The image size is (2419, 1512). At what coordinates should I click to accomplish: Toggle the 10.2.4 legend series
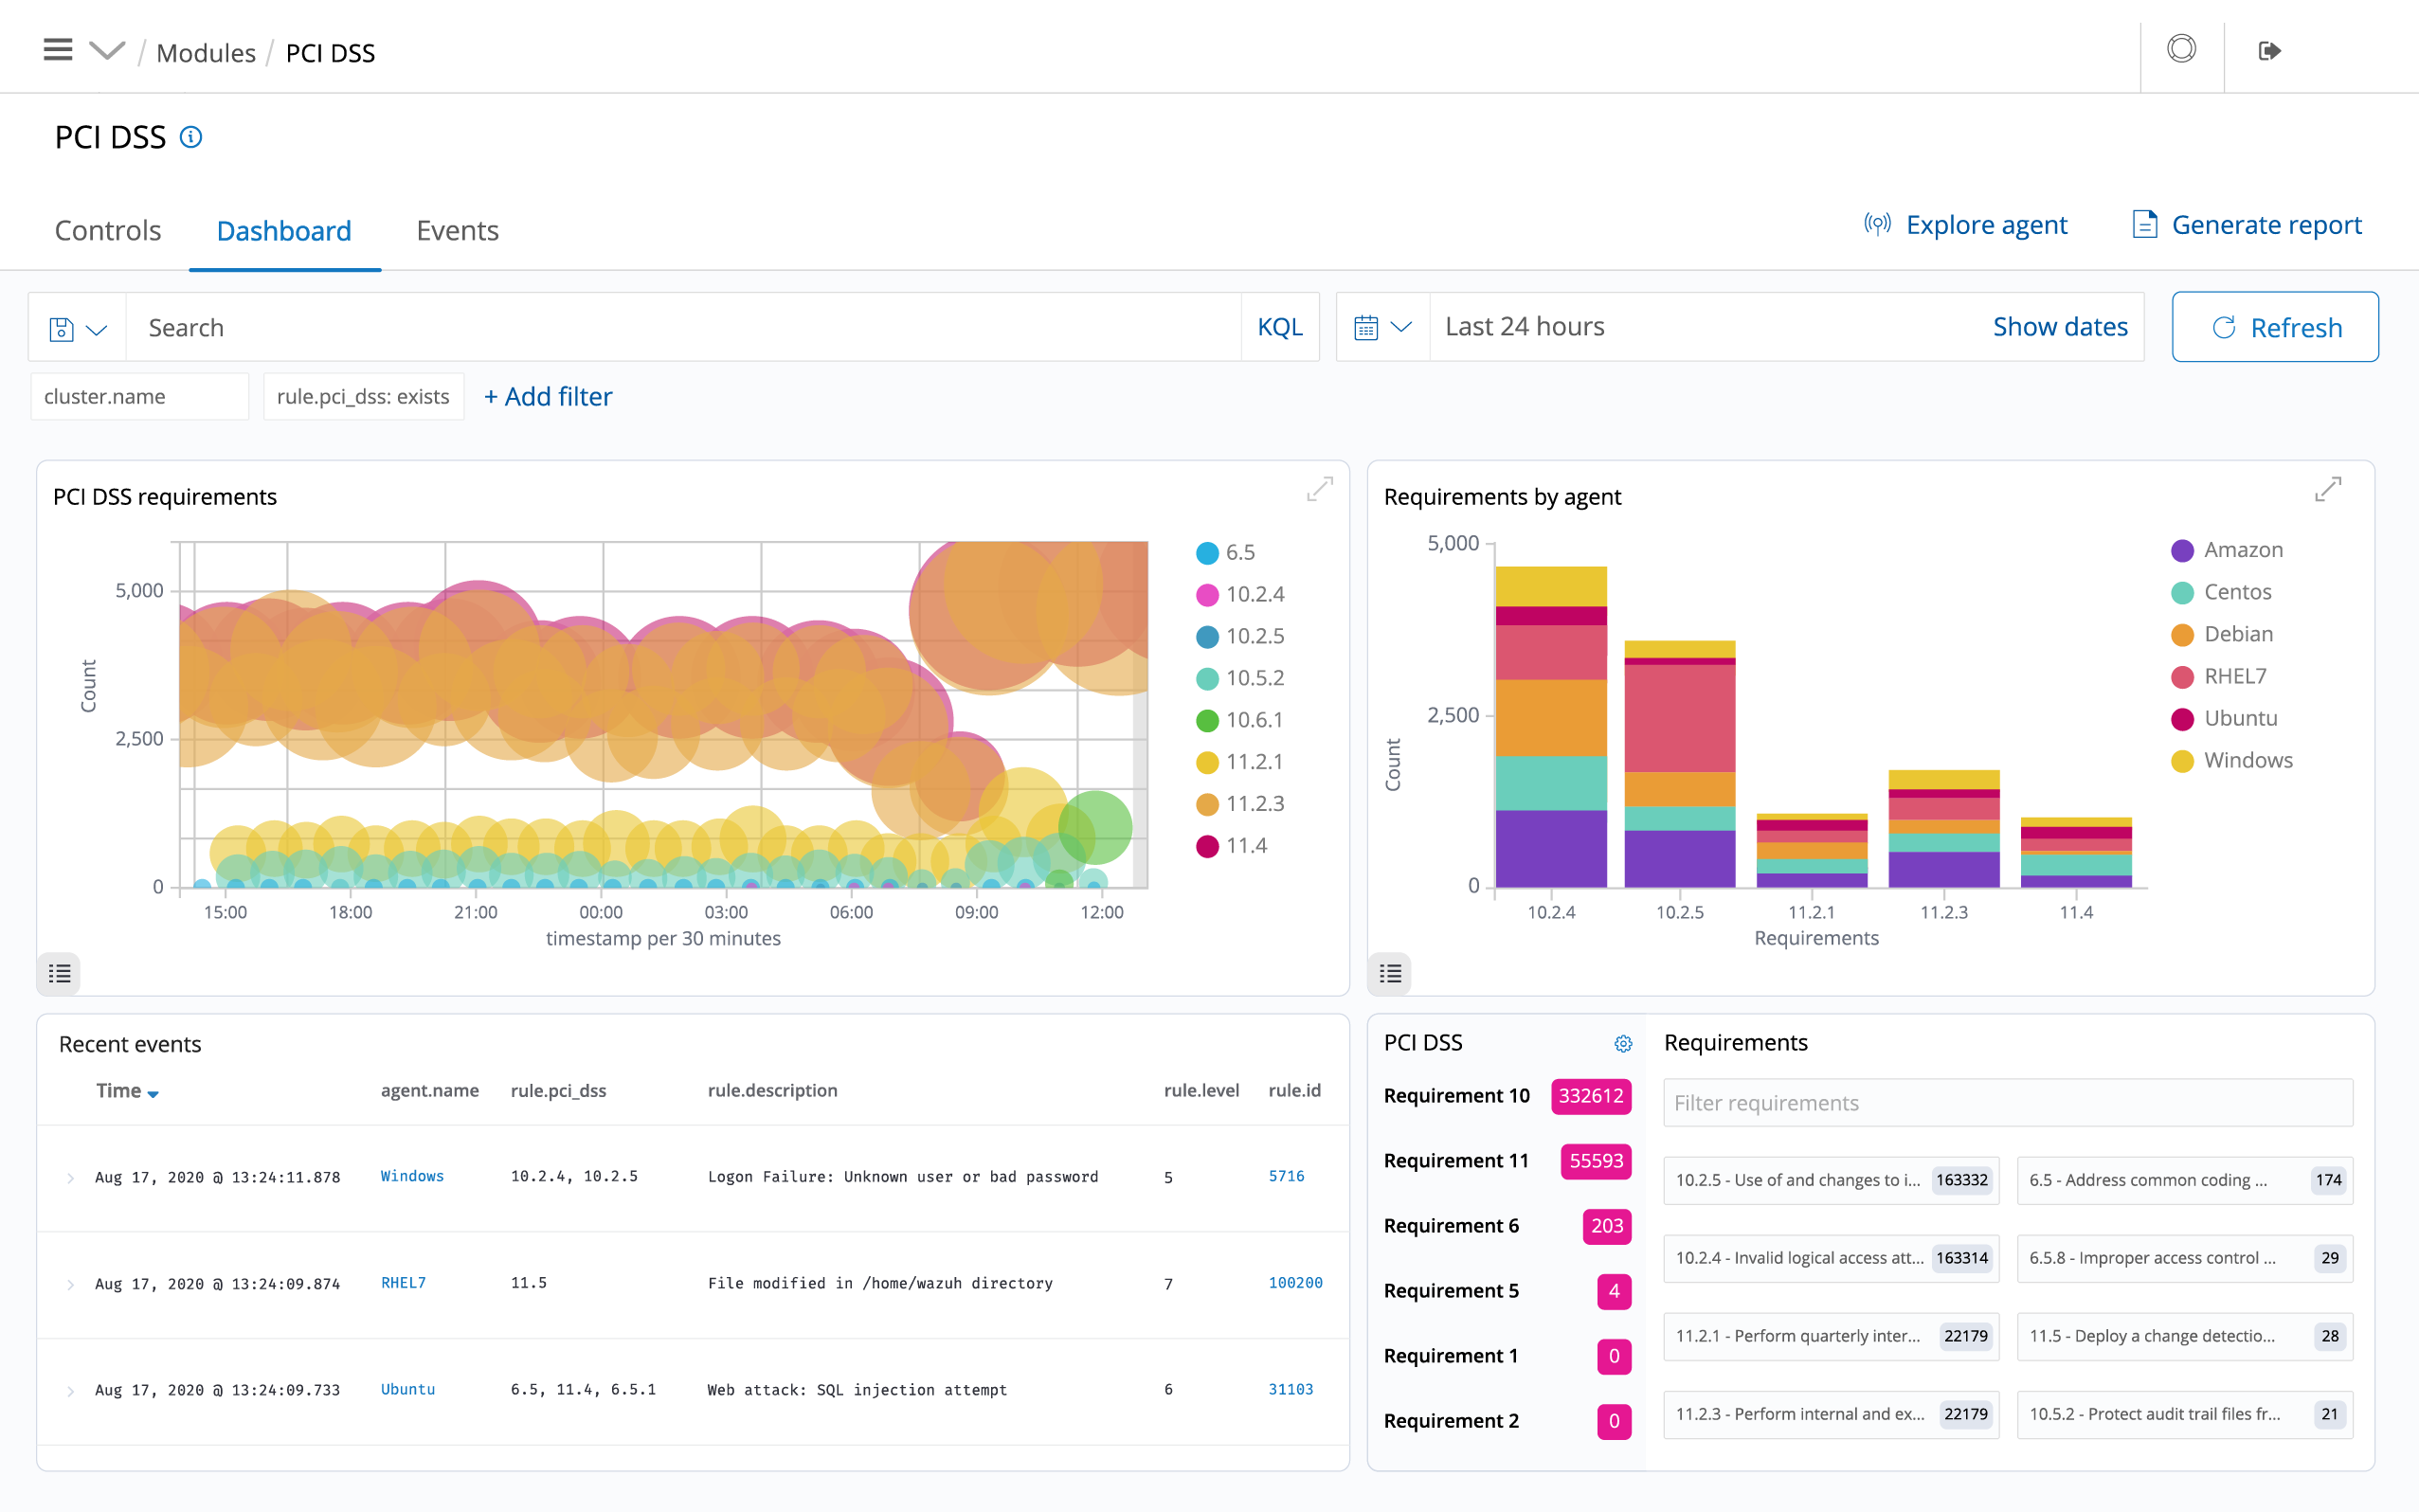(x=1254, y=595)
